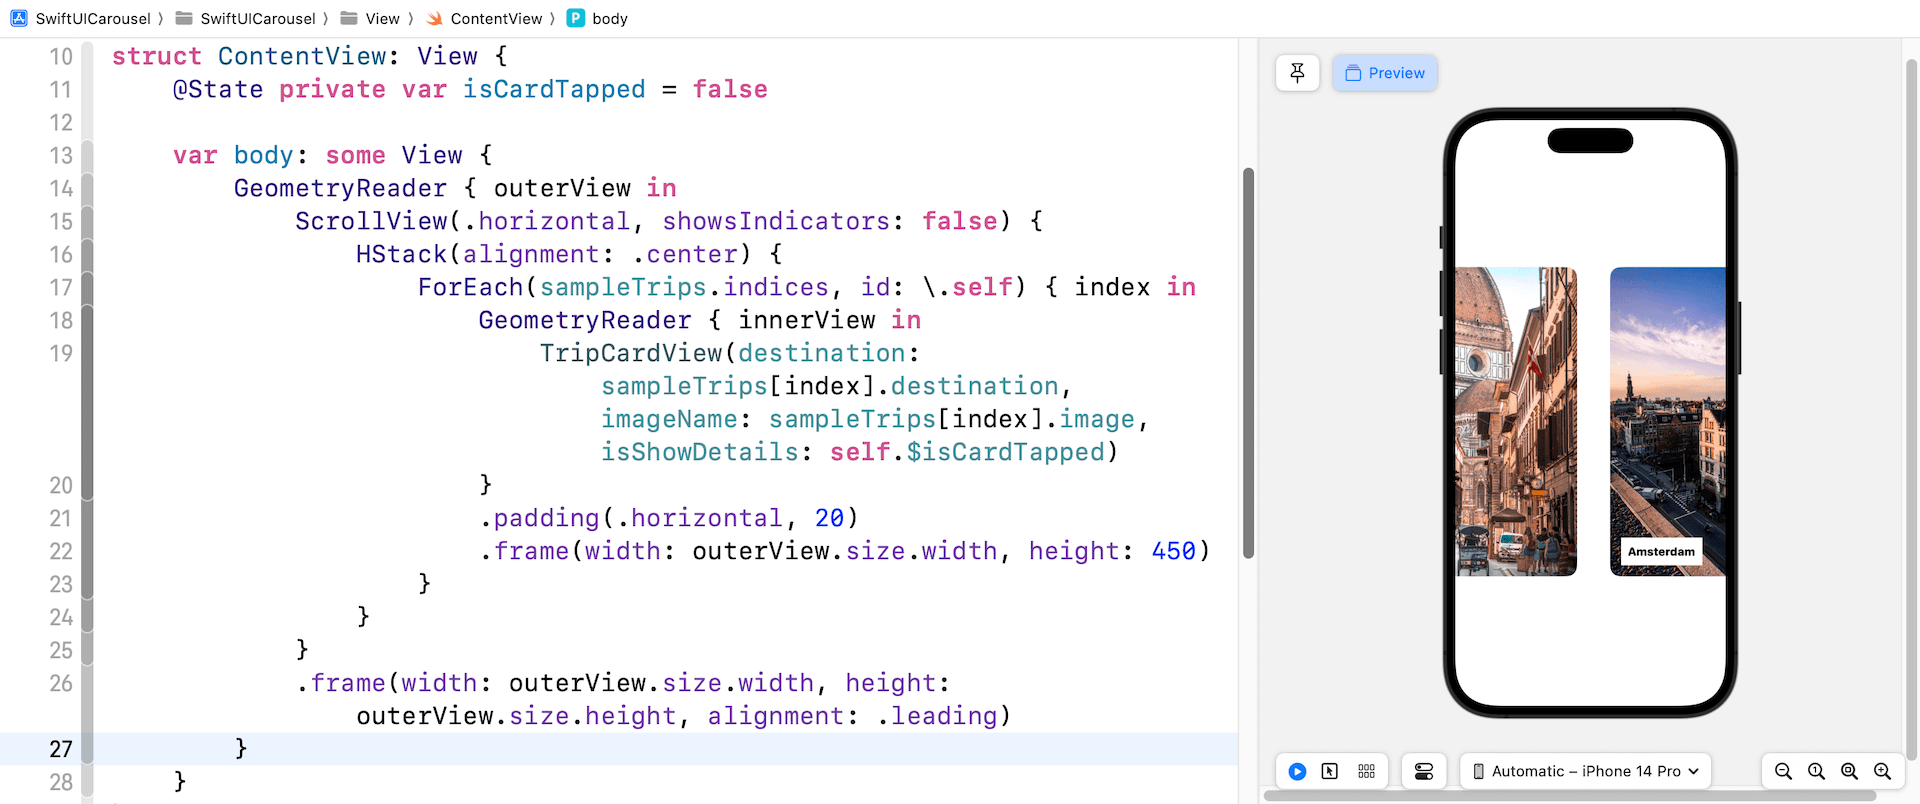This screenshot has height=804, width=1920.
Task: Open canvas device settings toggles
Action: (x=1424, y=771)
